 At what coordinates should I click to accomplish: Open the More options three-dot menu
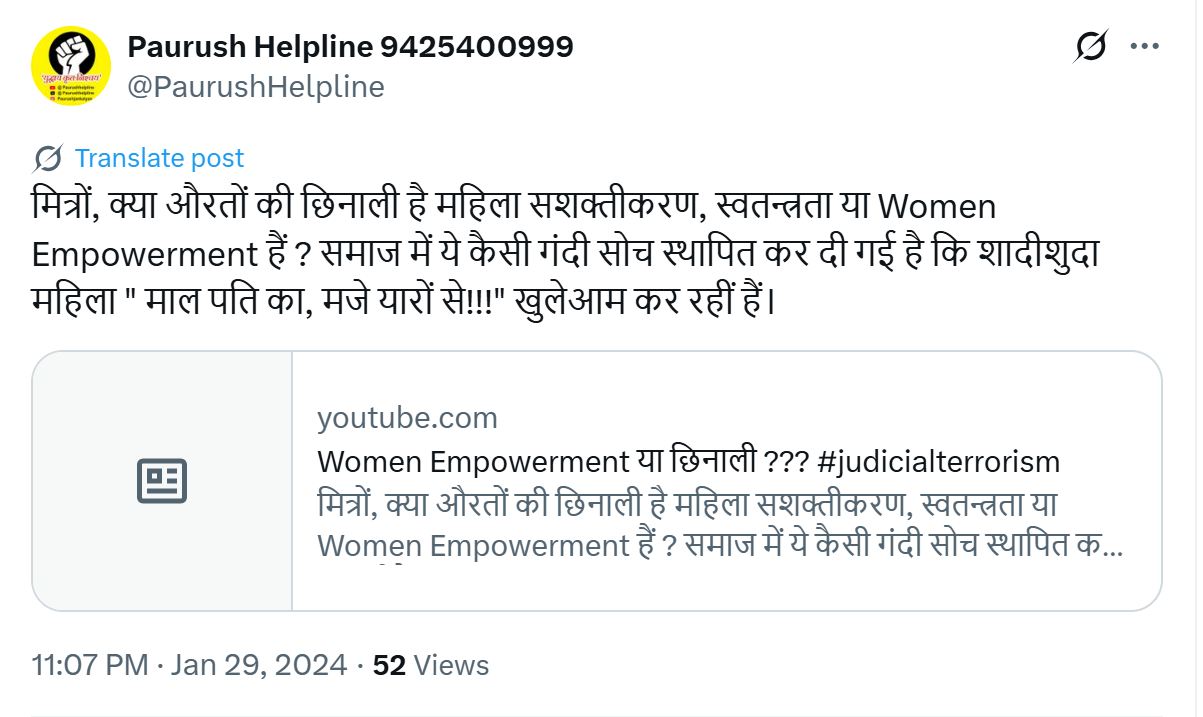(1144, 46)
